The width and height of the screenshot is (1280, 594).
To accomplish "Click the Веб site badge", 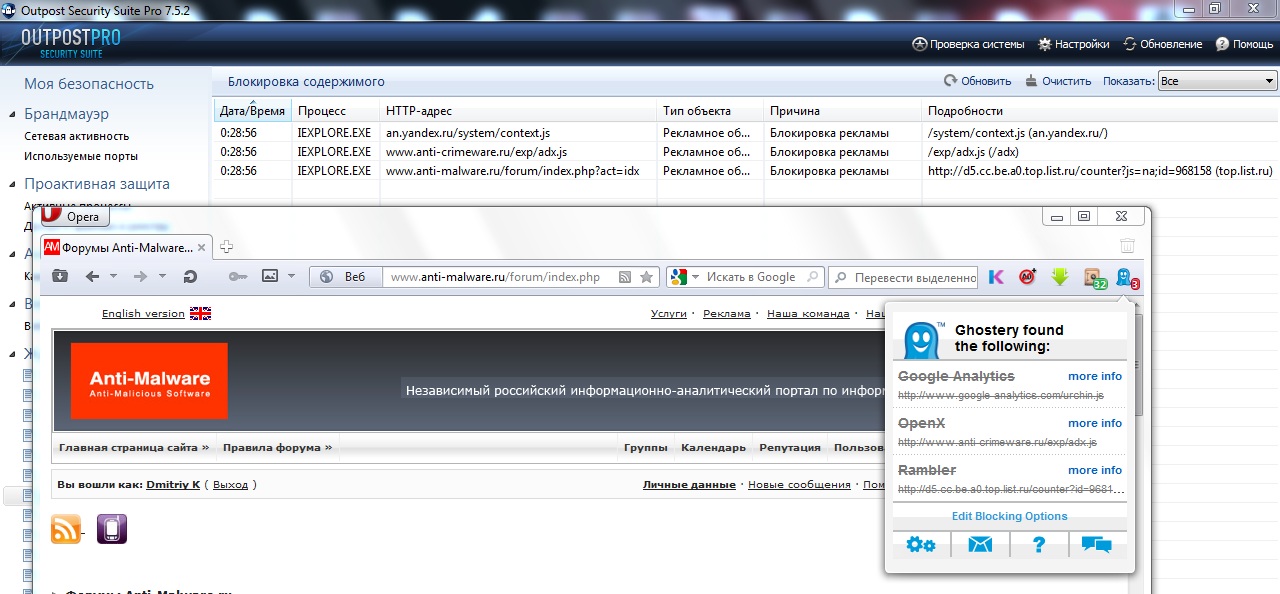I will click(346, 277).
